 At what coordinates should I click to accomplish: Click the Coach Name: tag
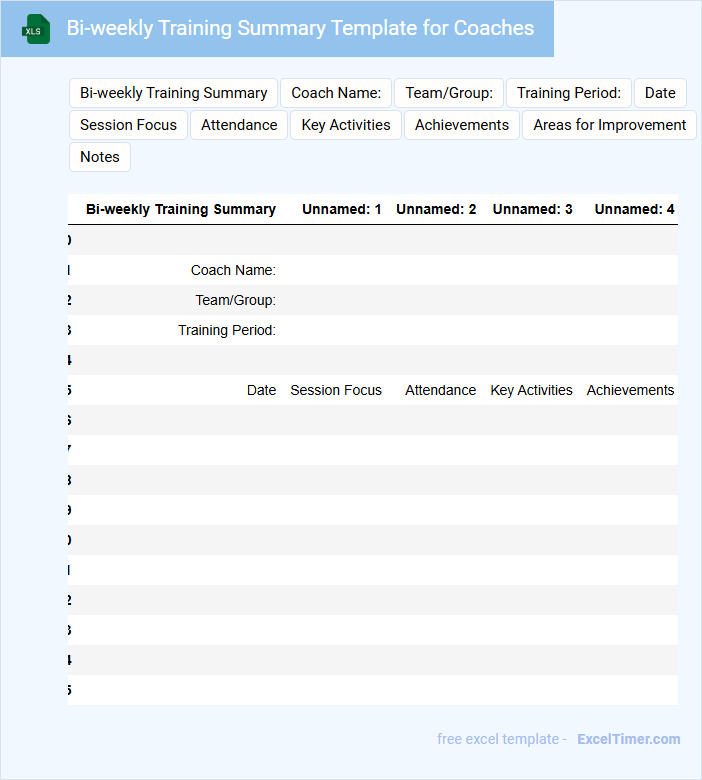336,93
